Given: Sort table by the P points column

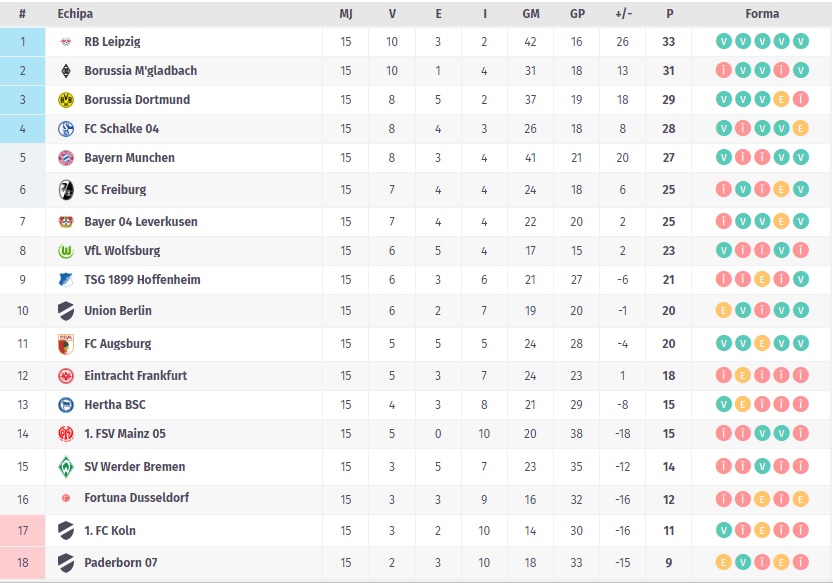Looking at the screenshot, I should click(x=669, y=14).
